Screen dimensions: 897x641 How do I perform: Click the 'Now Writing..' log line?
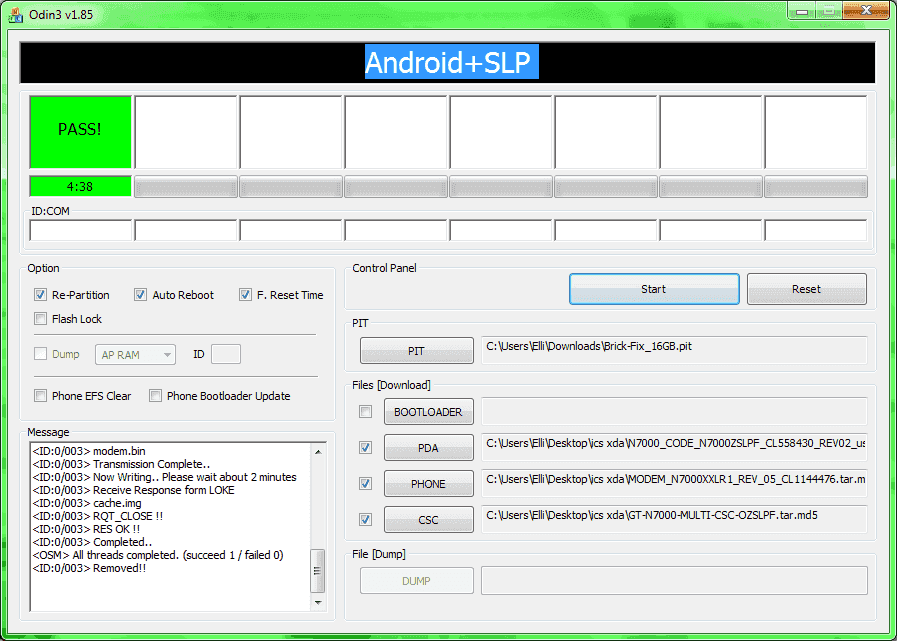click(165, 477)
